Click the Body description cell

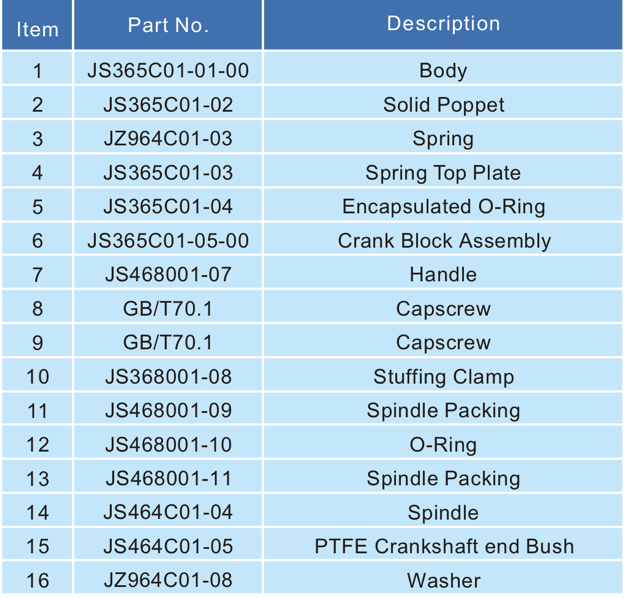tap(443, 71)
